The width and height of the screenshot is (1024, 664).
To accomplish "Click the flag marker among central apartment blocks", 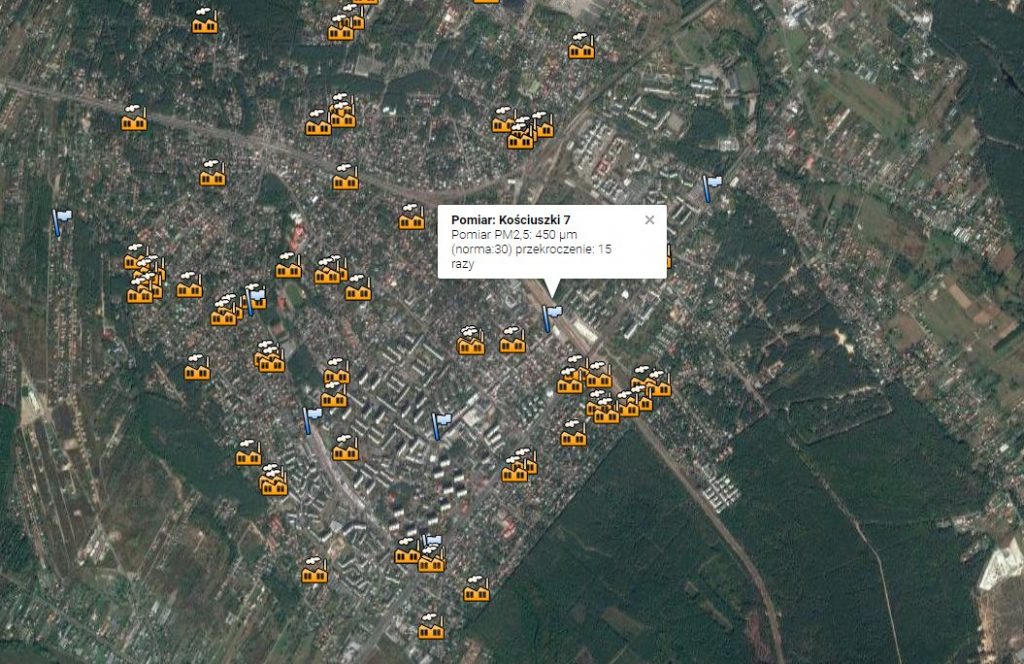I will coord(439,425).
